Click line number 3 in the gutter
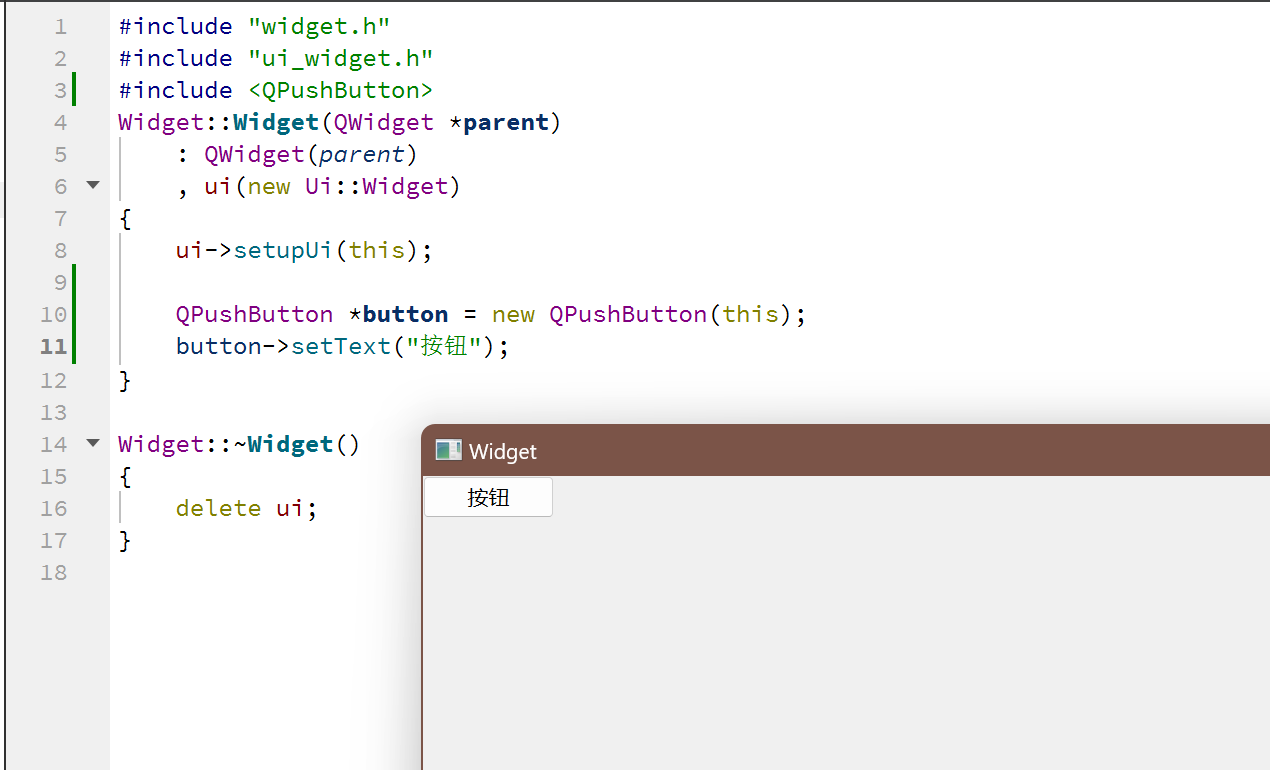Viewport: 1270px width, 770px height. pyautogui.click(x=60, y=90)
